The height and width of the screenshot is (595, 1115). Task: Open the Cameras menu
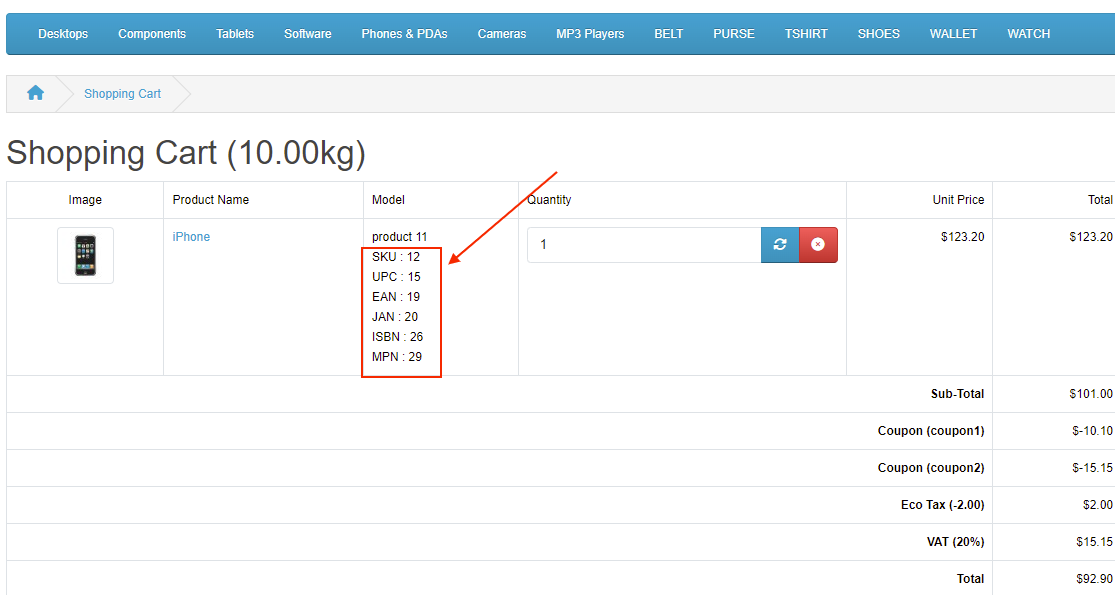click(502, 33)
